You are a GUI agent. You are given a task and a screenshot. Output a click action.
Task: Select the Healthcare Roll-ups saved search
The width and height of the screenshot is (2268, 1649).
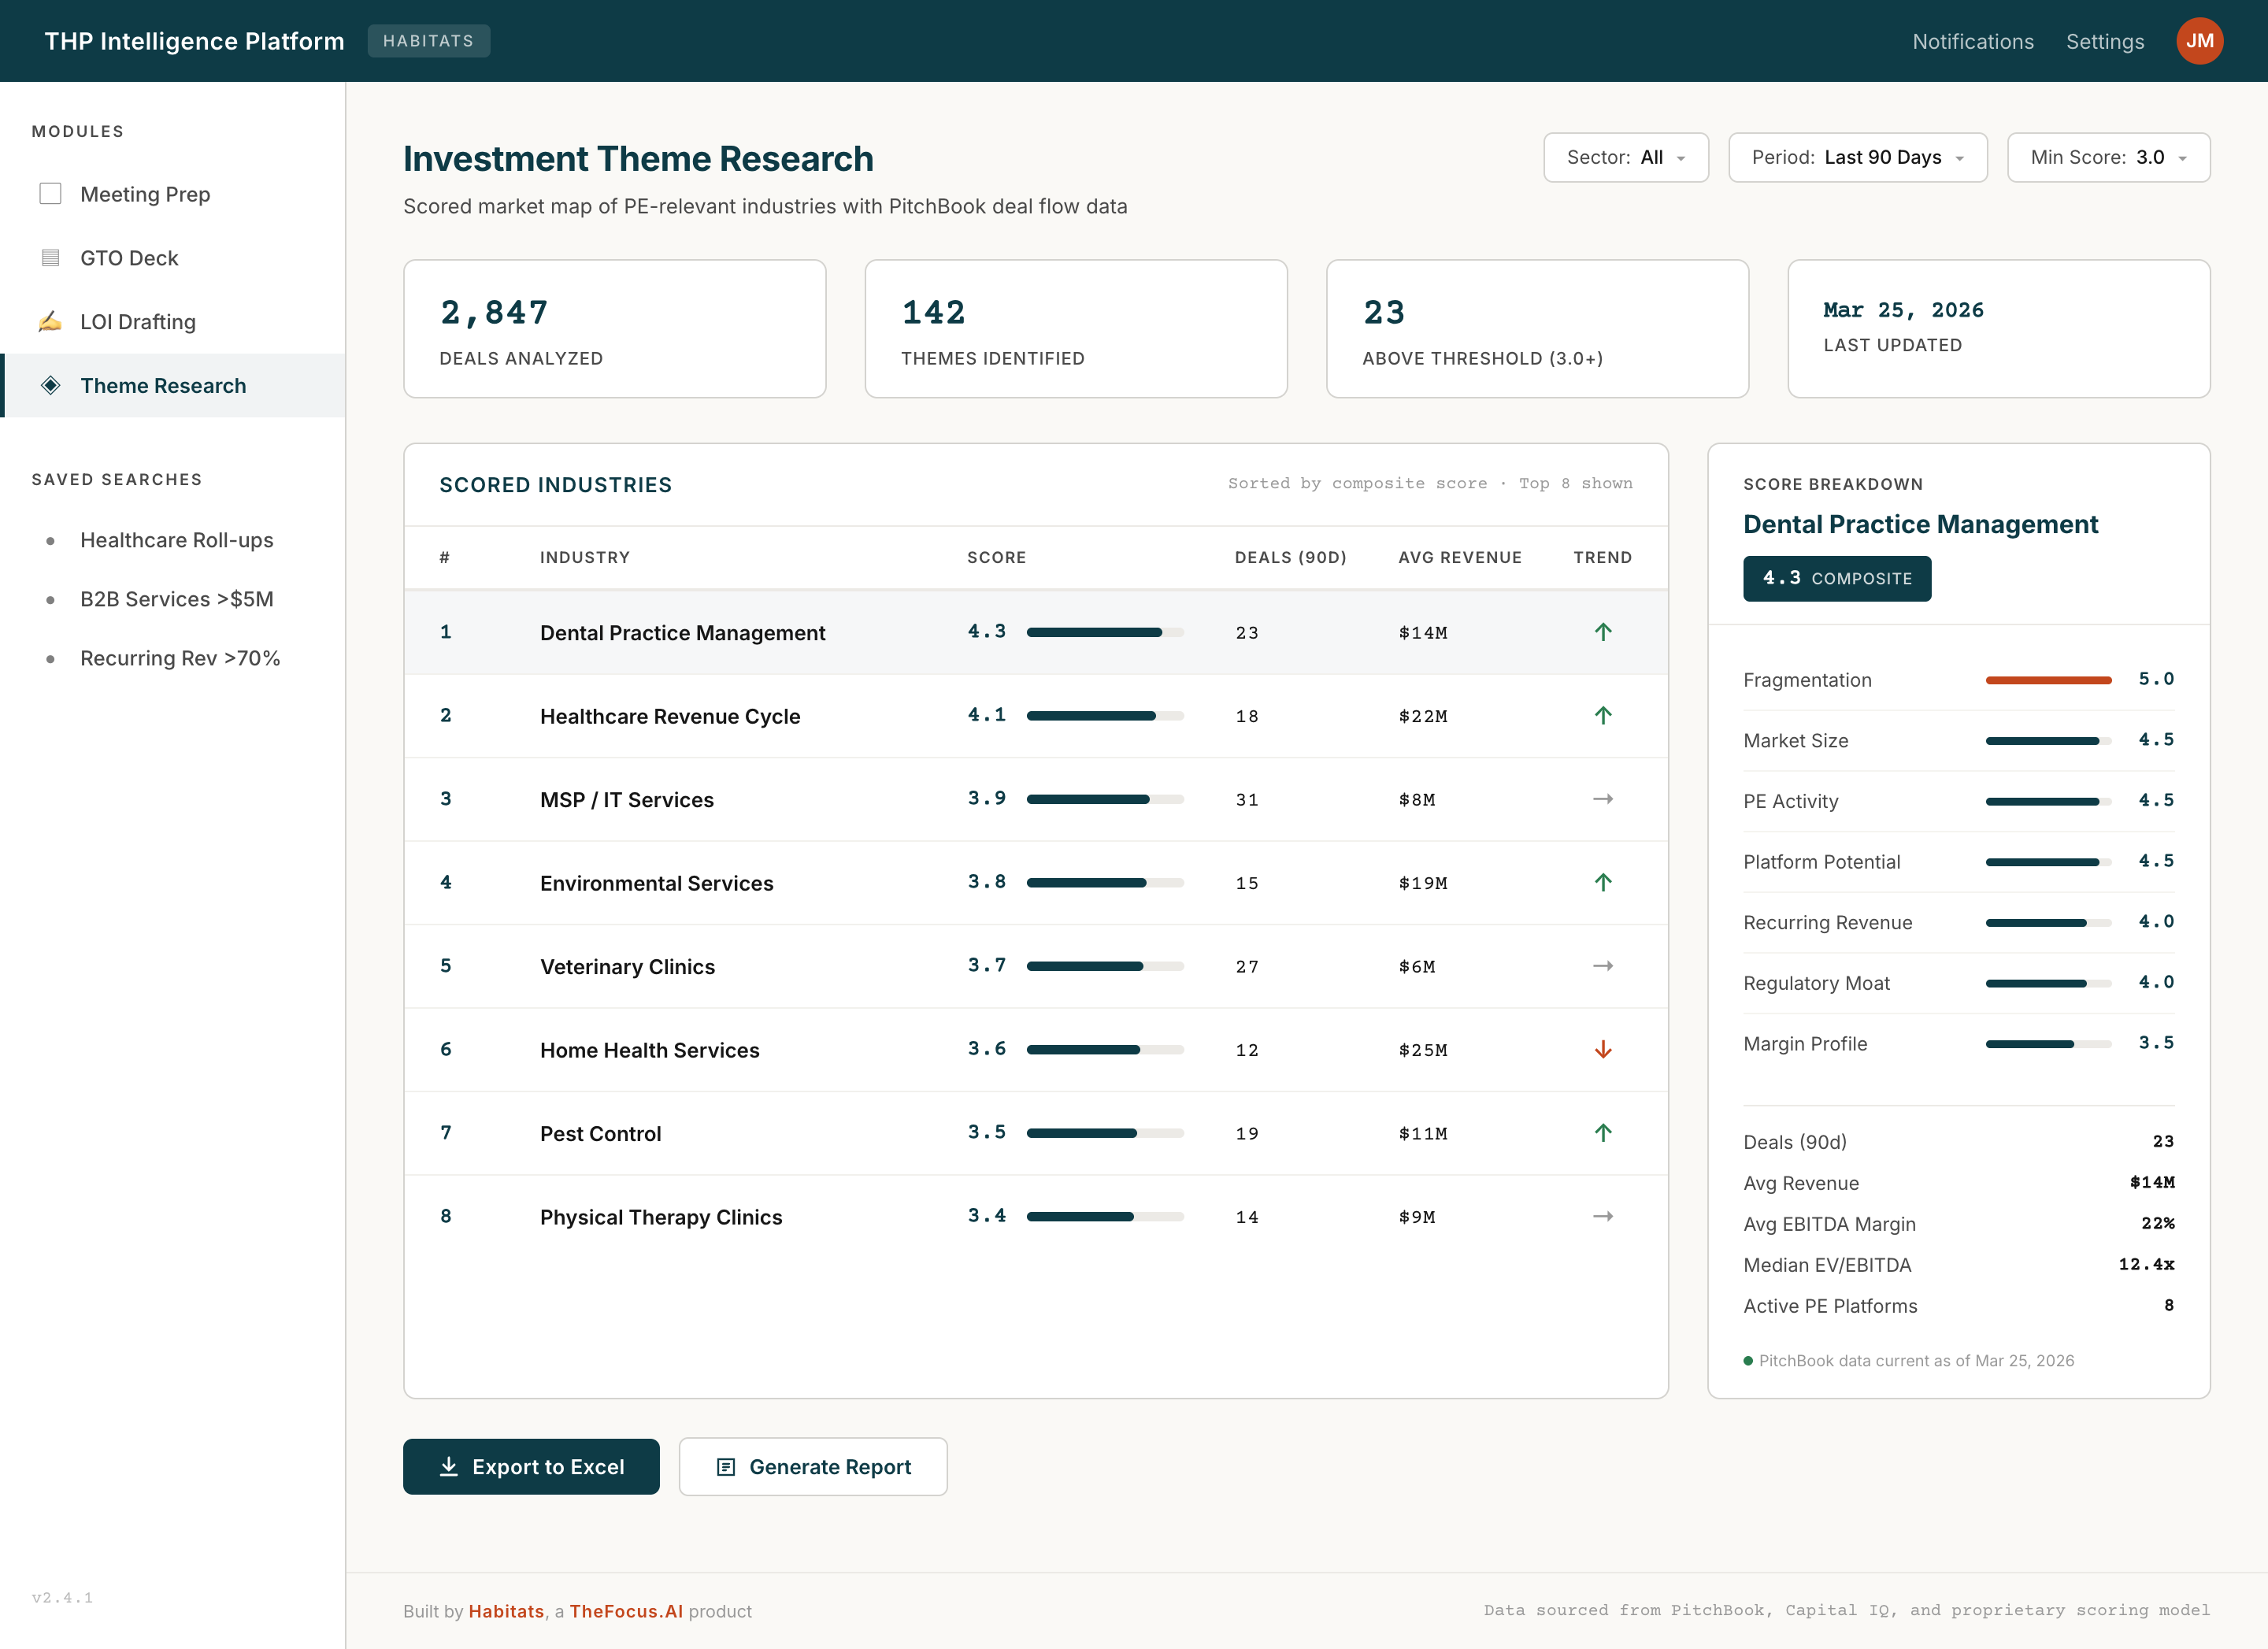pyautogui.click(x=176, y=540)
